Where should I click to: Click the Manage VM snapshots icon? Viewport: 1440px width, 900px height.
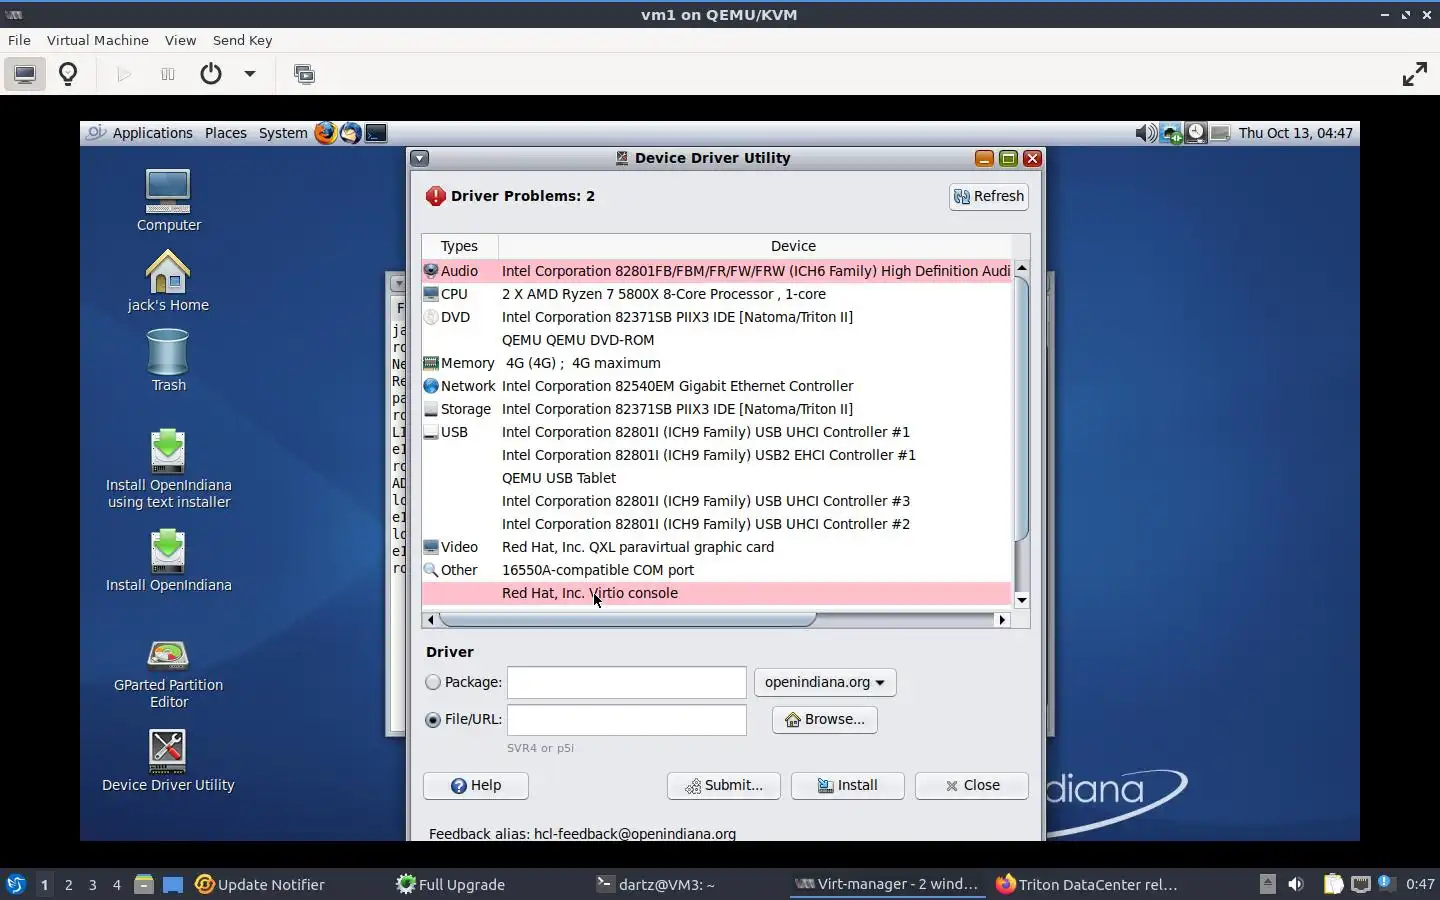[x=304, y=74]
